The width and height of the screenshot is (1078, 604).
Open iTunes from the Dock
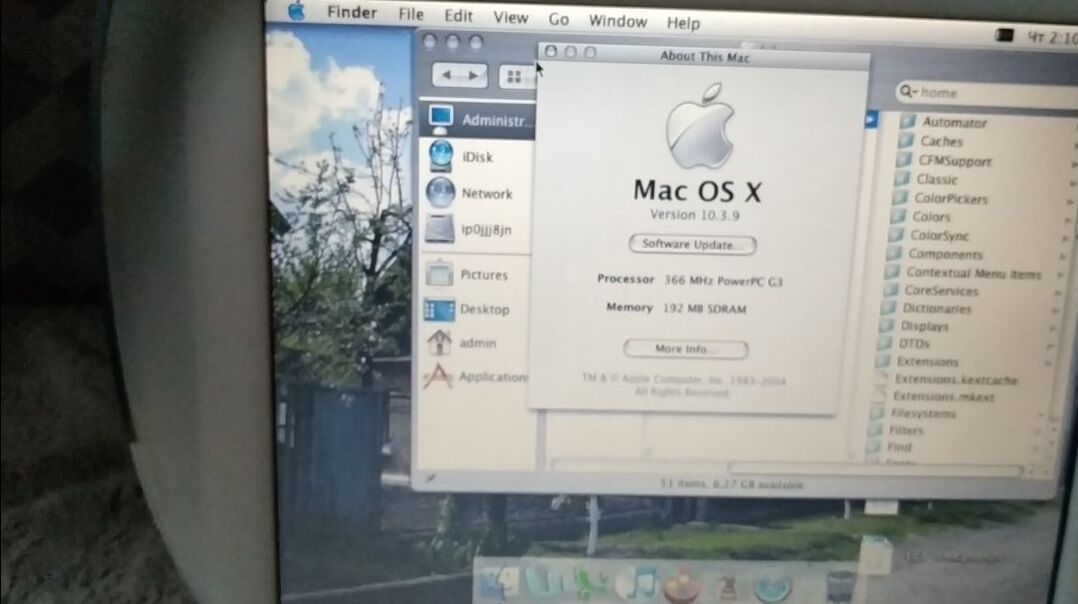click(x=636, y=584)
